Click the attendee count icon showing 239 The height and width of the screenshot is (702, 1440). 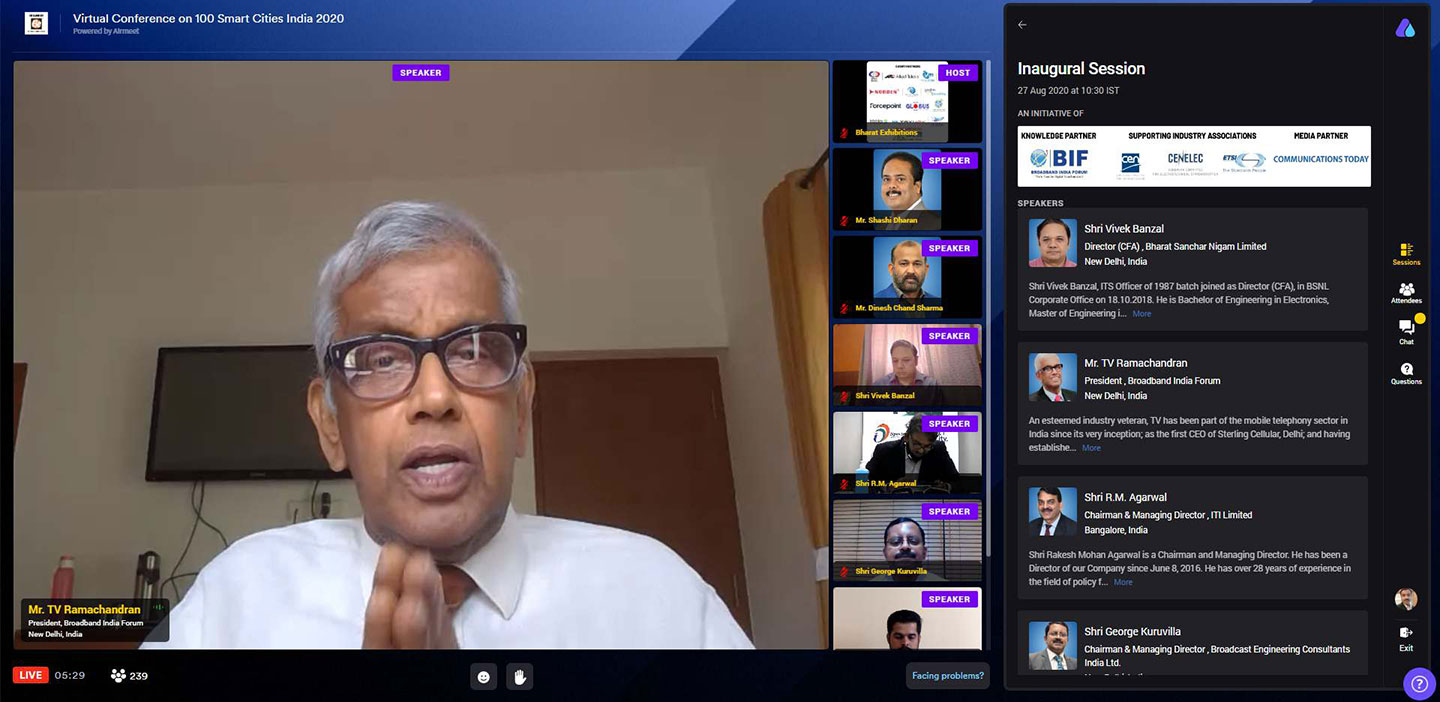[118, 675]
